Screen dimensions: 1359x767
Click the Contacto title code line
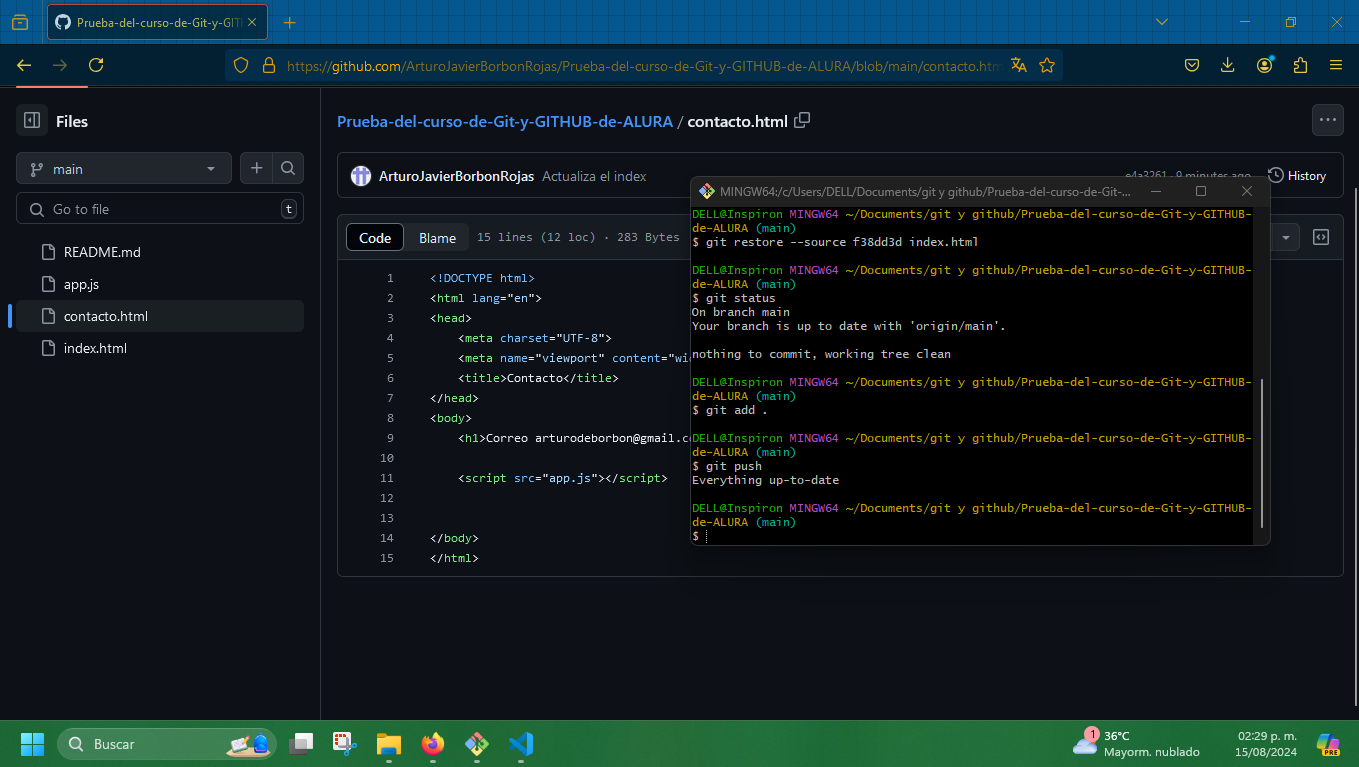pos(539,378)
